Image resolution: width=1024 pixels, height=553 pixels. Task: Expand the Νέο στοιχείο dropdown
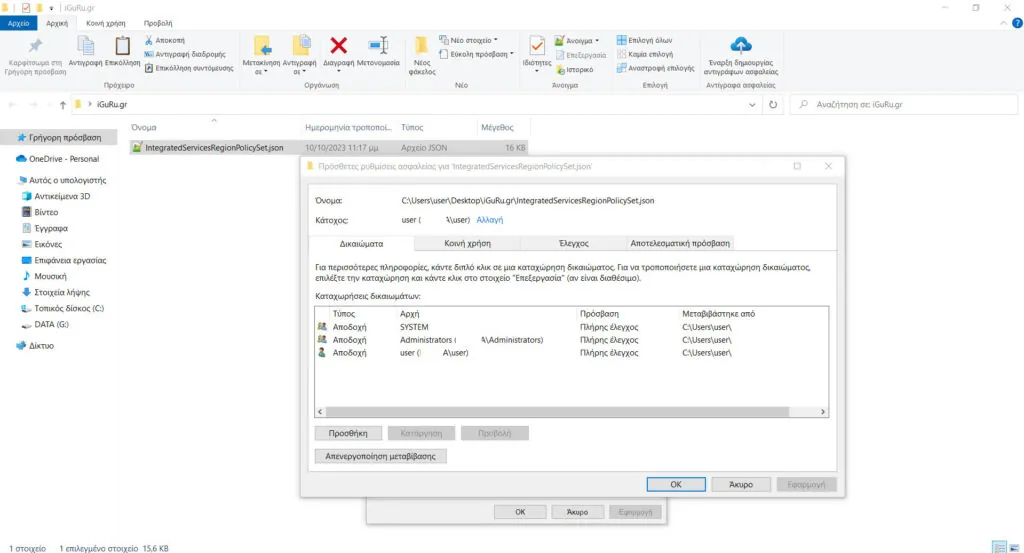(x=473, y=40)
